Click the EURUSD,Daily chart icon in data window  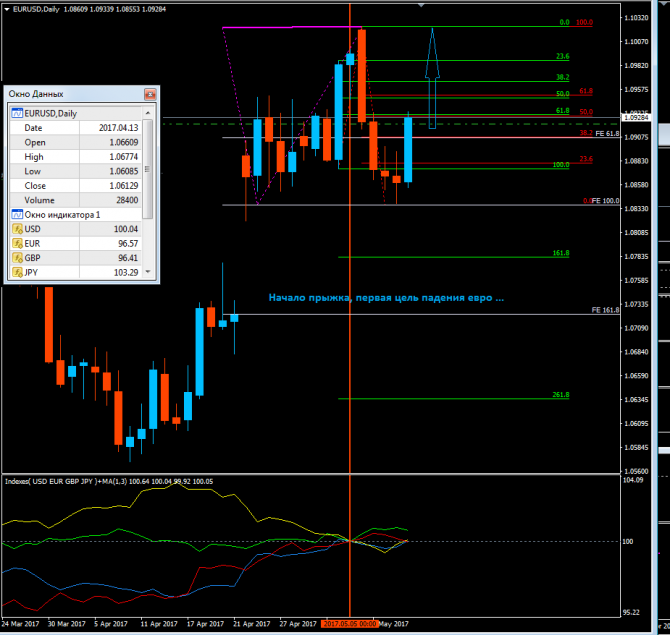coord(17,113)
